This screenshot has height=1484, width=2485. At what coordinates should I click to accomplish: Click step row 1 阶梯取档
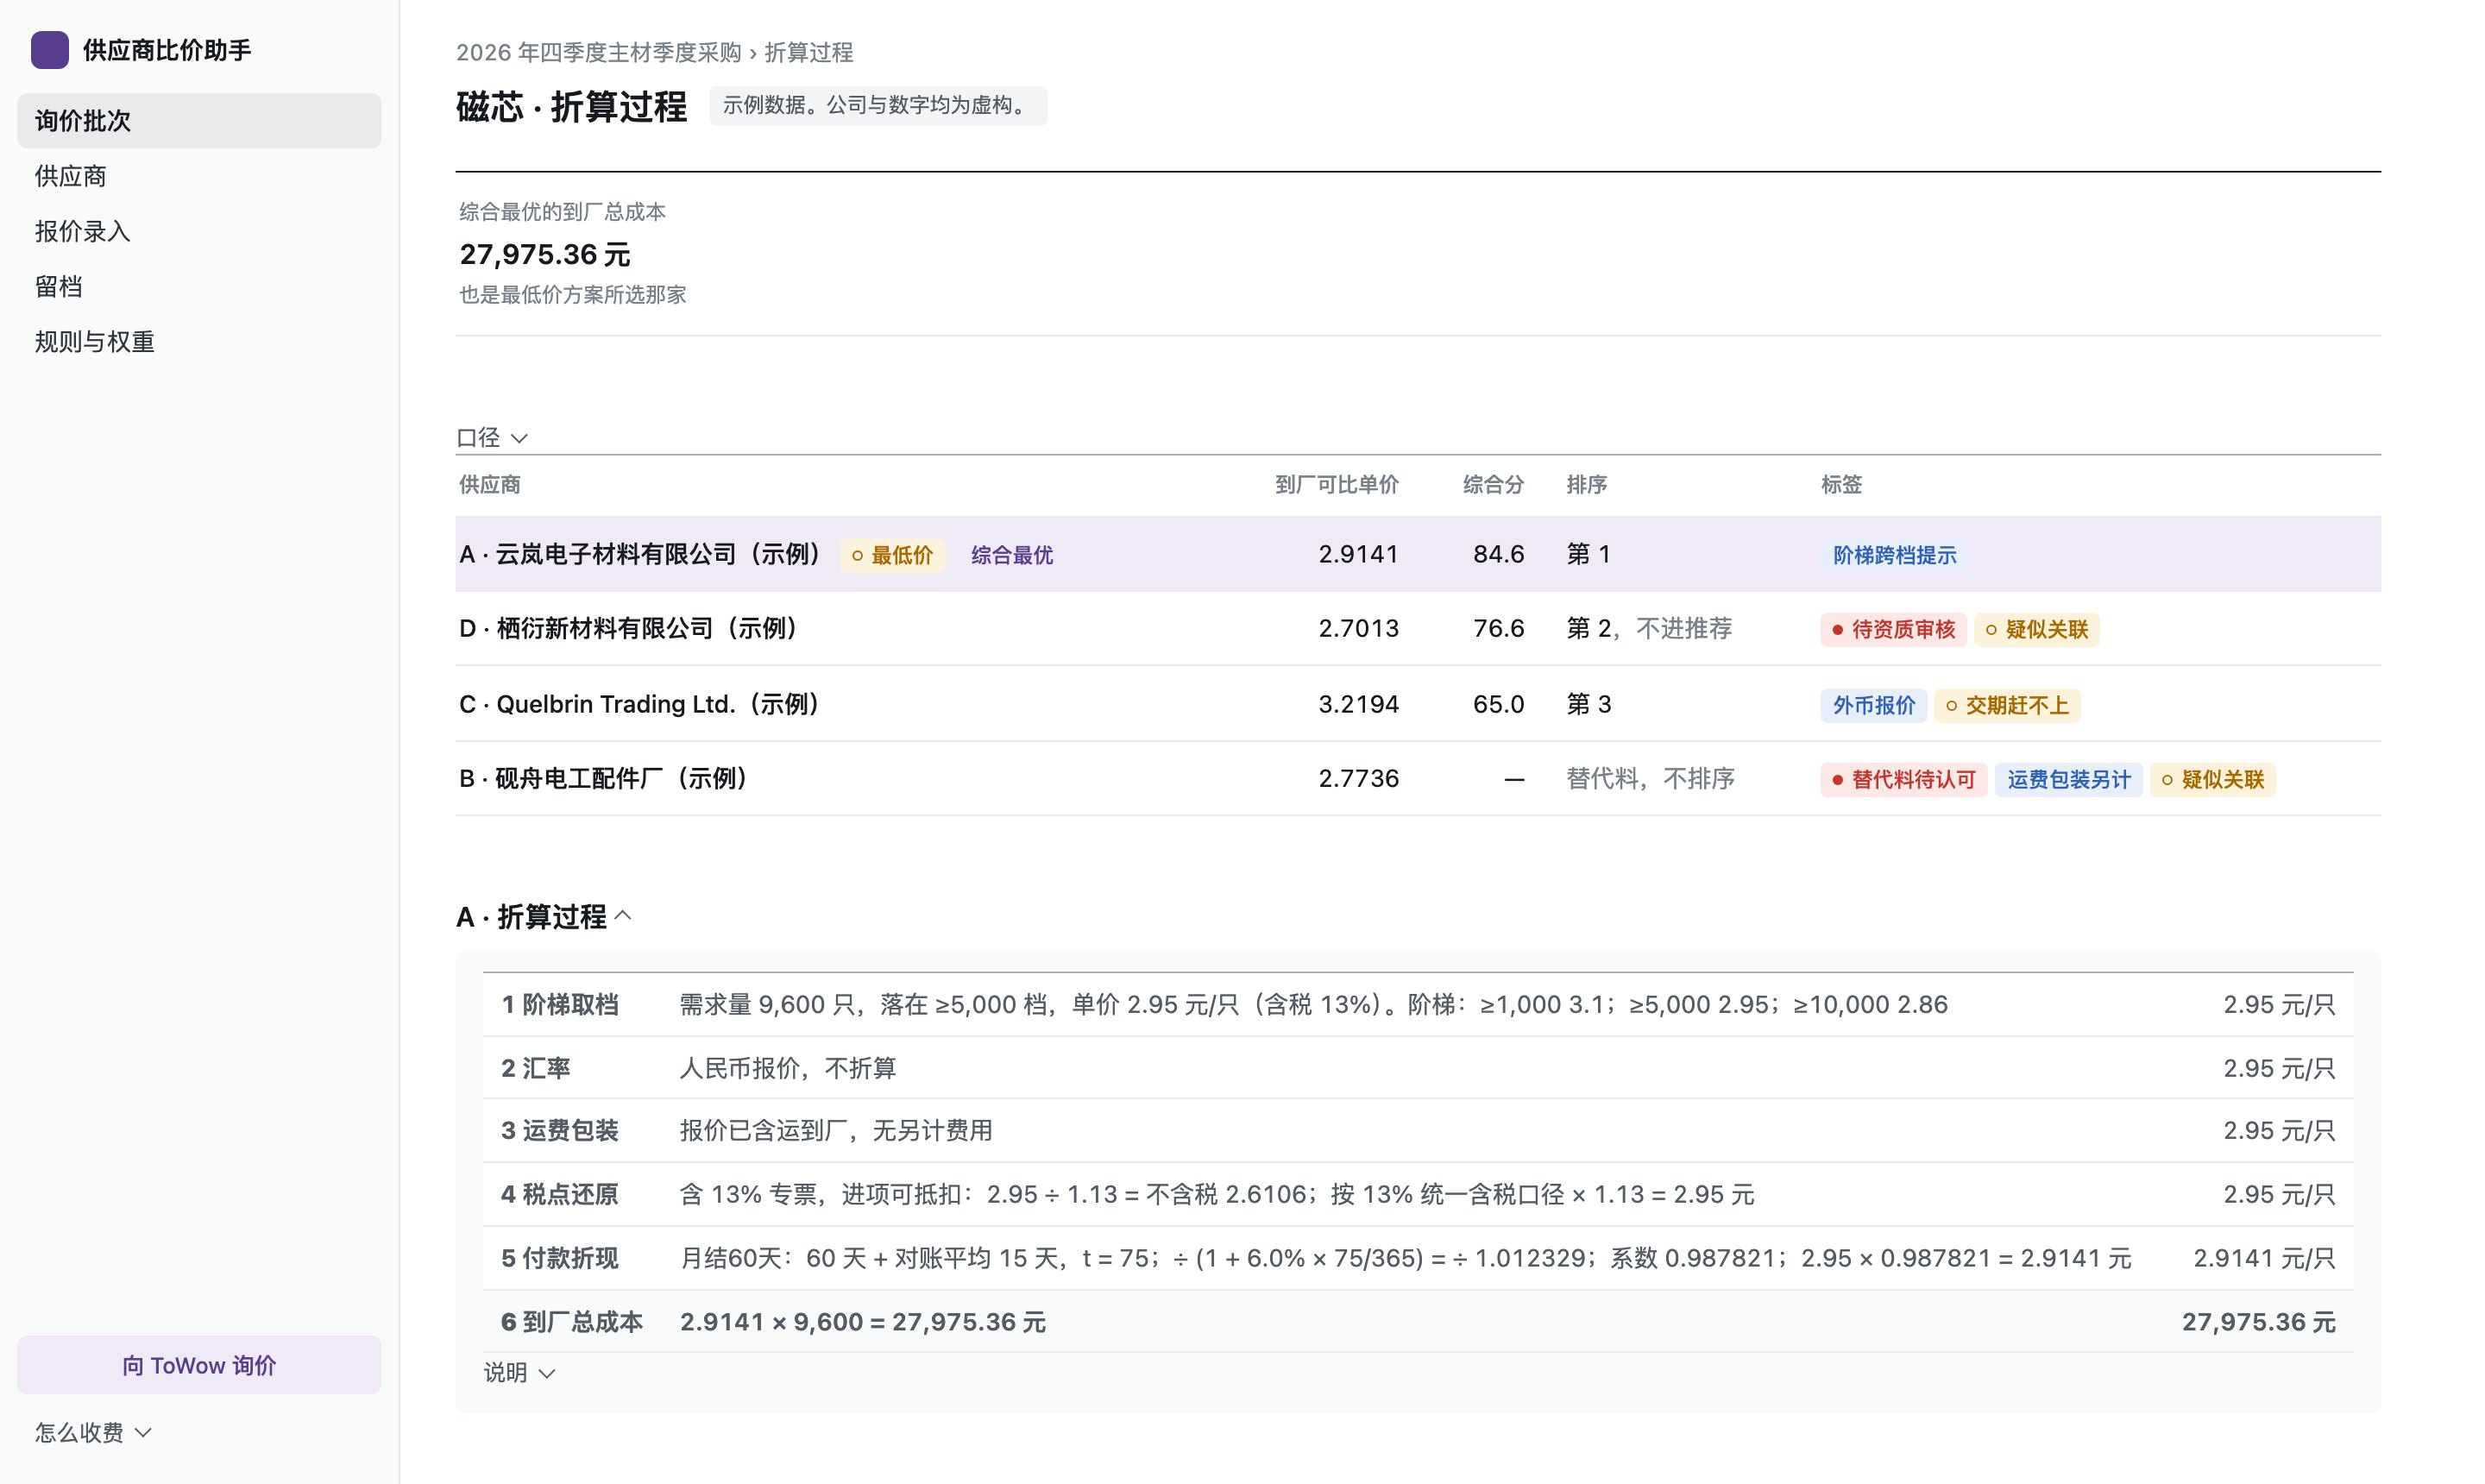pyautogui.click(x=1417, y=1004)
